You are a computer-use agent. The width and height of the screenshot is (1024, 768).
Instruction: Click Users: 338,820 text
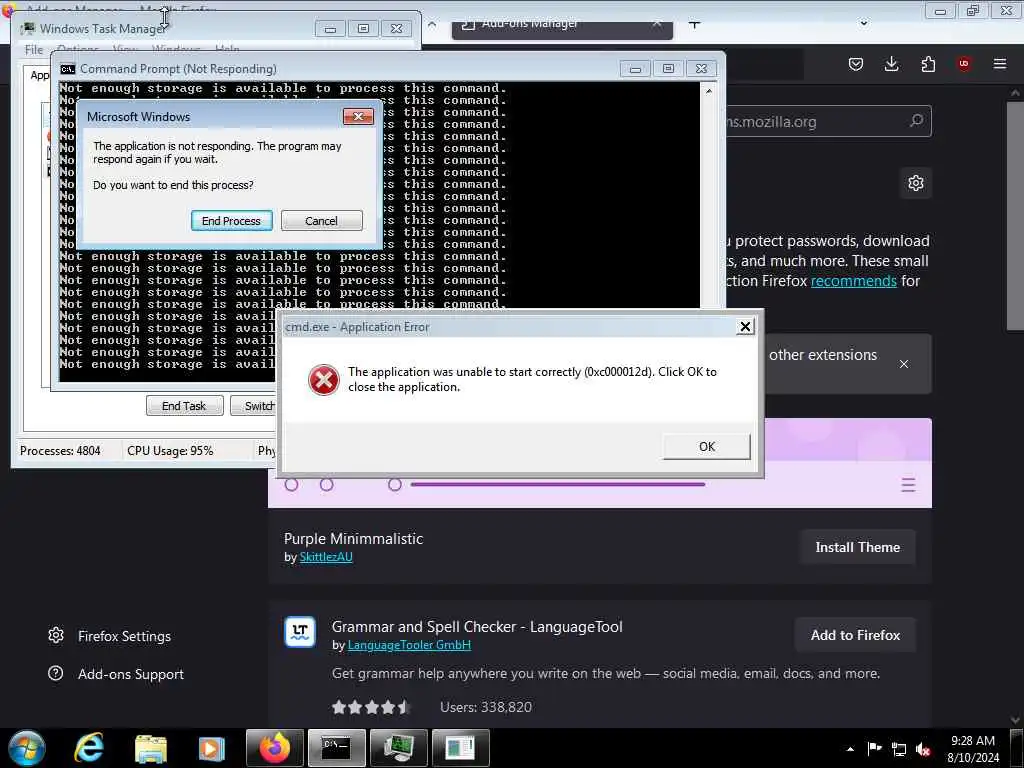tap(486, 707)
